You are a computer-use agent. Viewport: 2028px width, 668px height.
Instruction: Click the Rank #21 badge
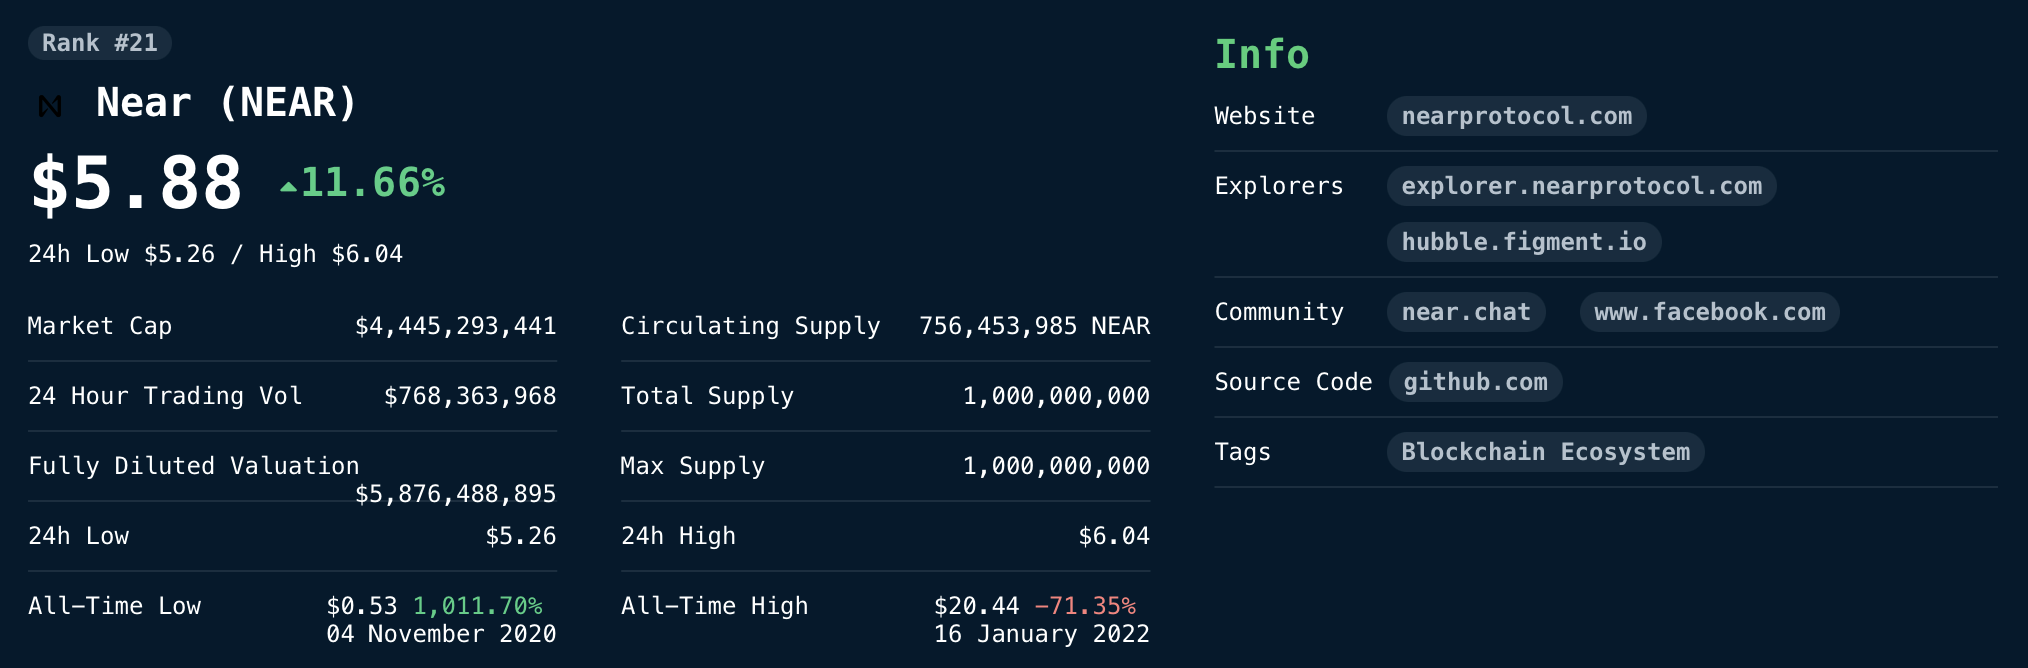click(99, 43)
